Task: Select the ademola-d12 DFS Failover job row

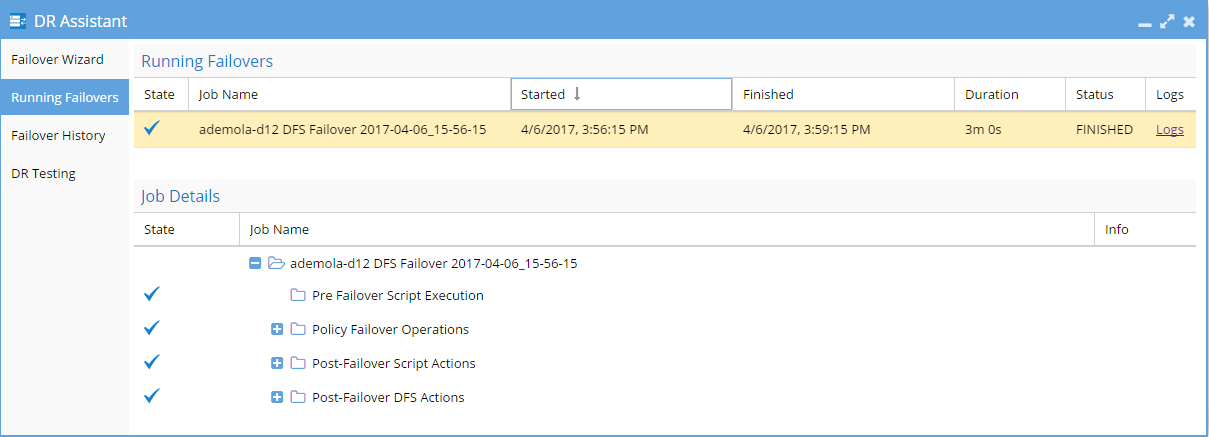Action: point(664,130)
